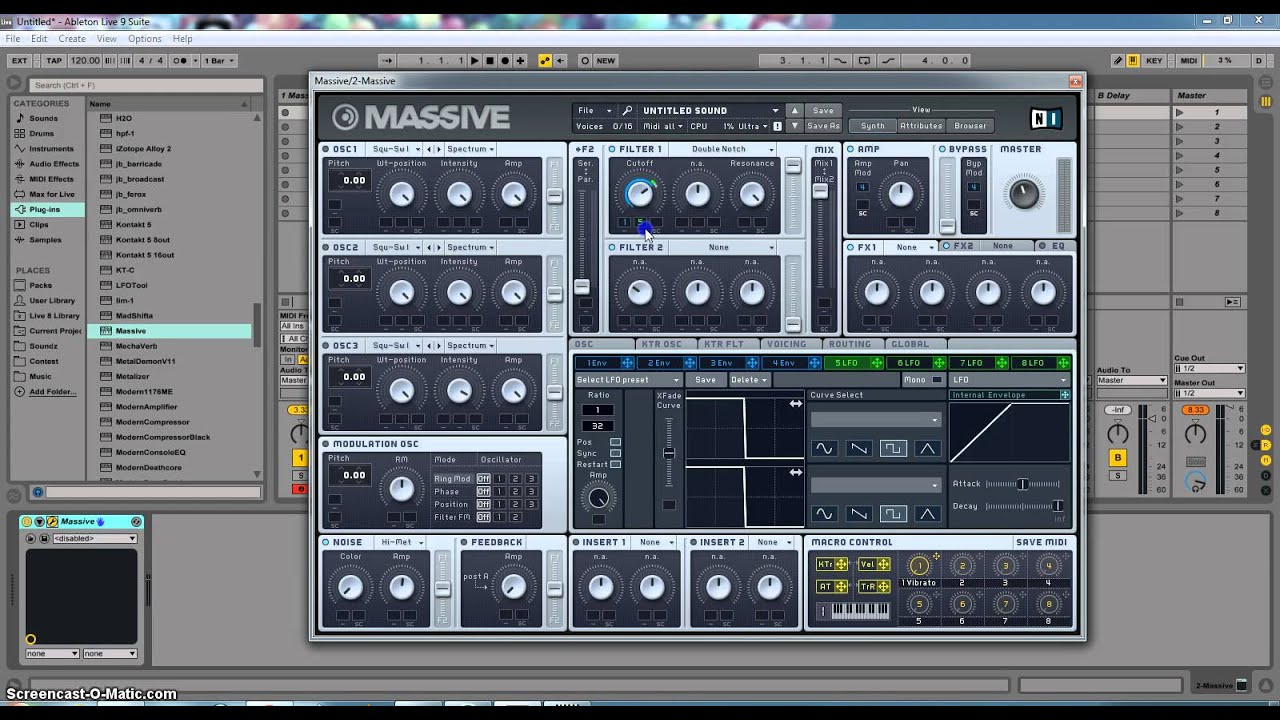The image size is (1280, 720).
Task: Toggle the FX1 power button
Action: pyautogui.click(x=851, y=247)
